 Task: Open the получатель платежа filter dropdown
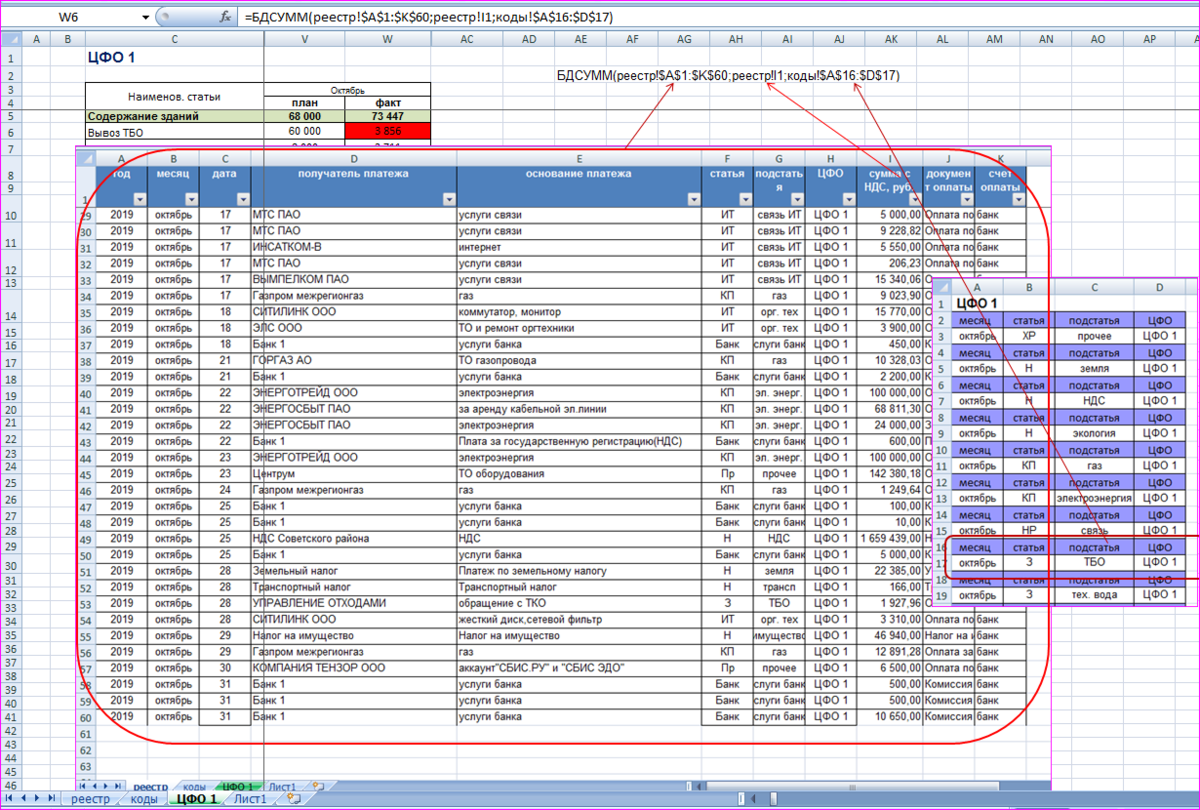(x=447, y=199)
